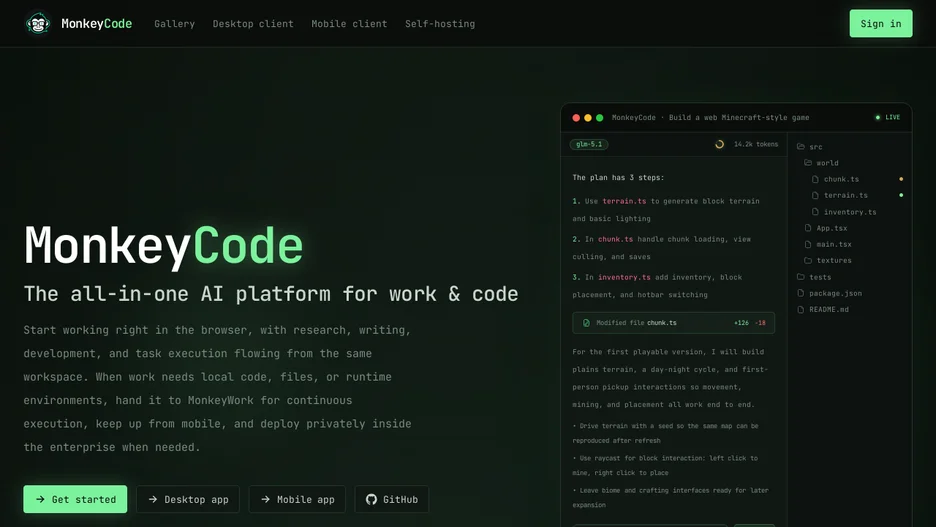Screen dimensions: 936x527
Task: Click the glm-5.1 model badge
Action: click(x=589, y=144)
